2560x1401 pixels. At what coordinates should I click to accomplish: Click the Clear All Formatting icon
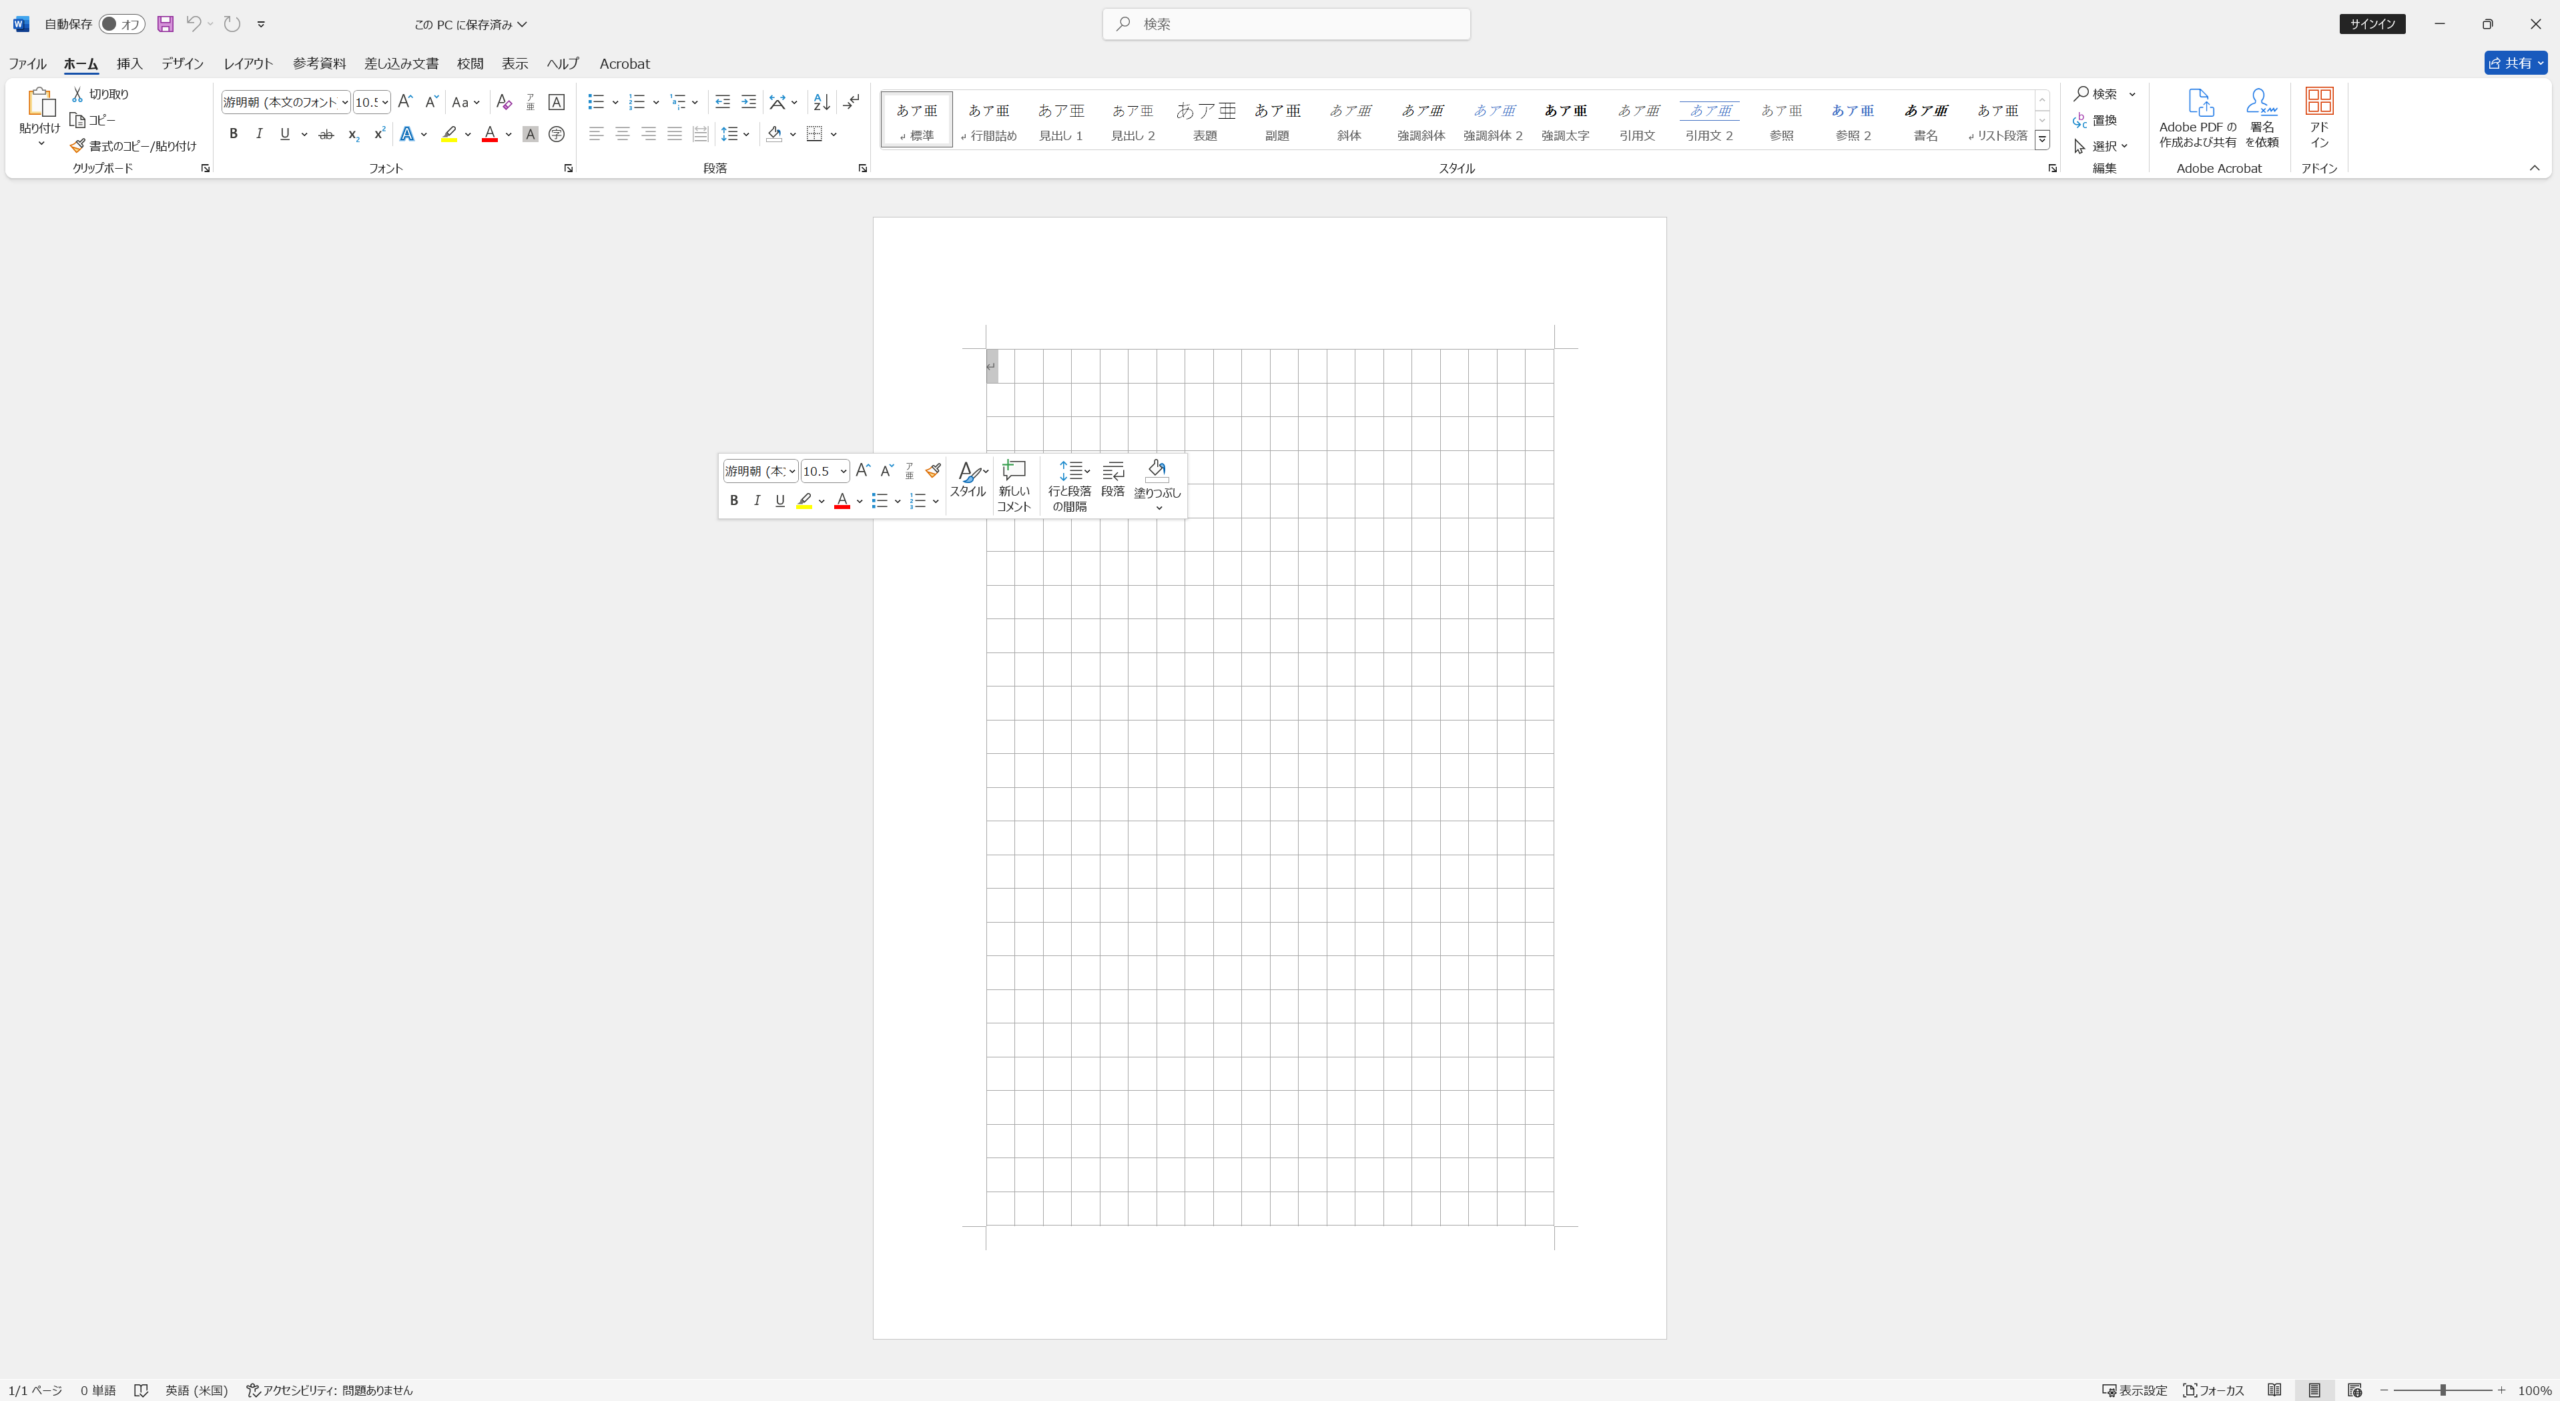click(x=504, y=102)
